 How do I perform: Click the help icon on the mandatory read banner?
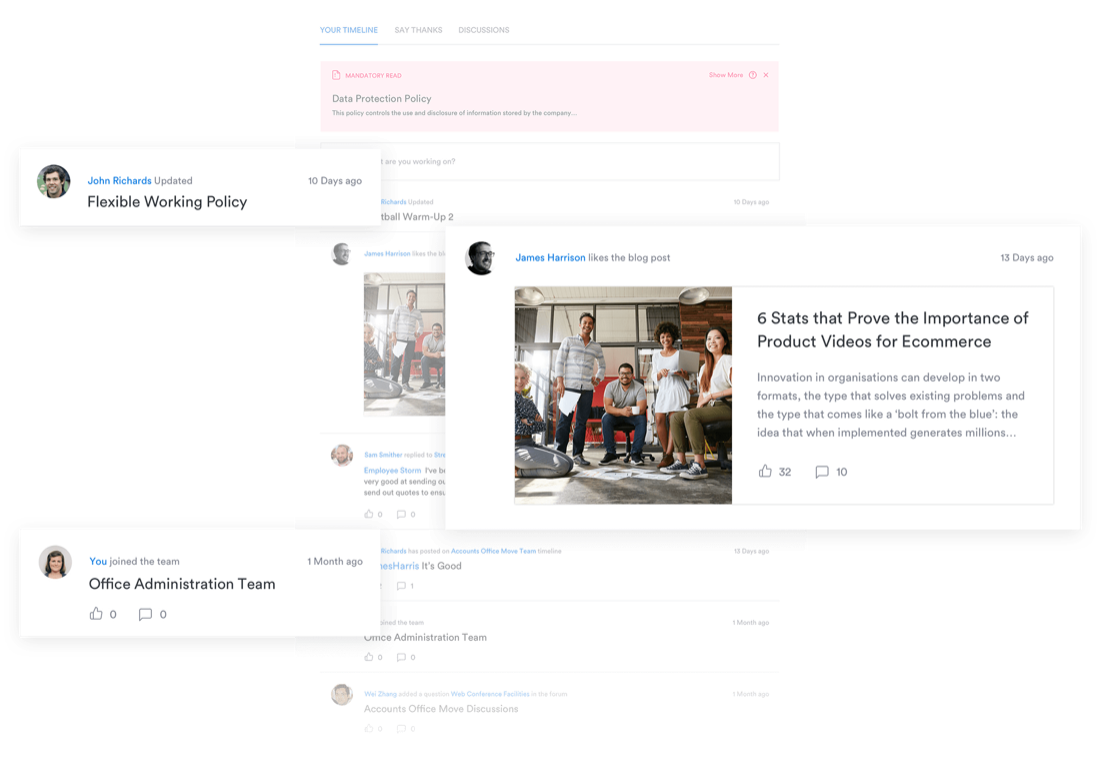[753, 75]
